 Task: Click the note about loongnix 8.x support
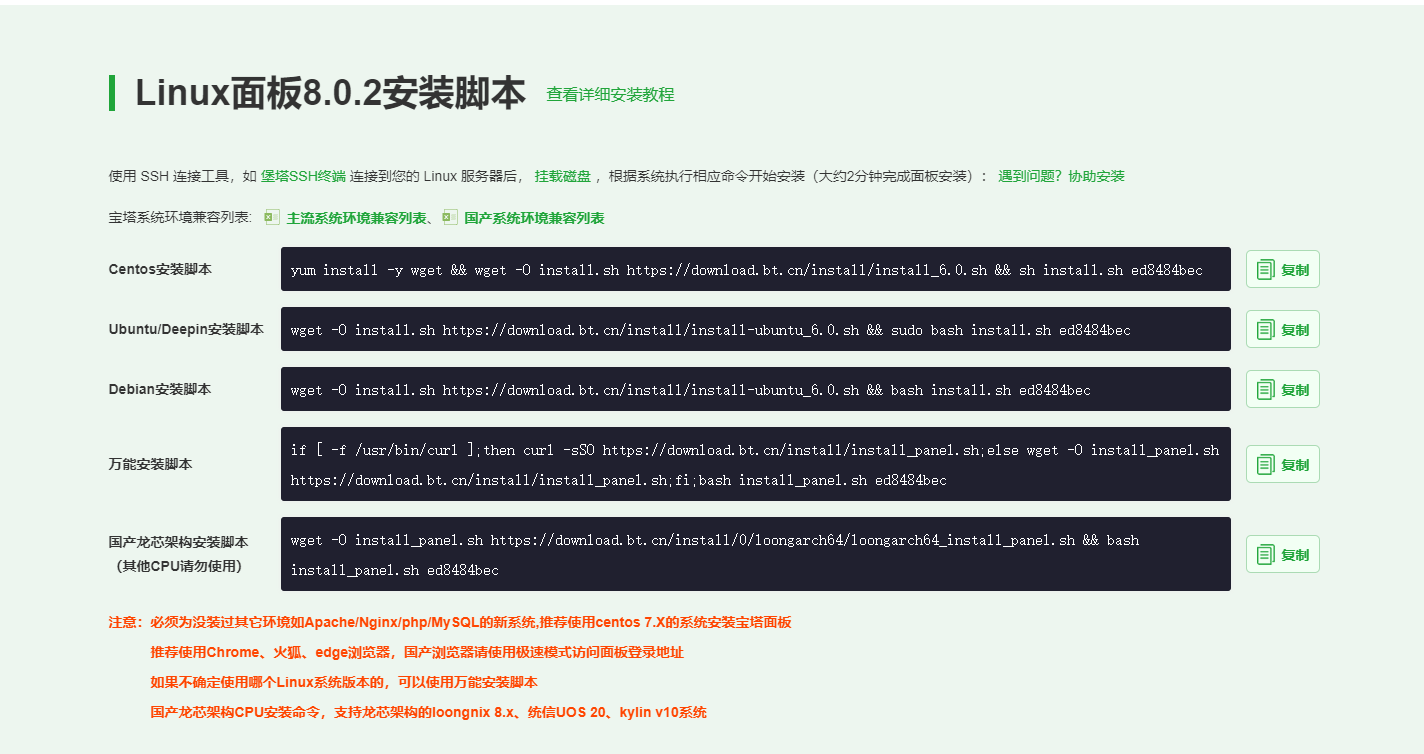[428, 712]
